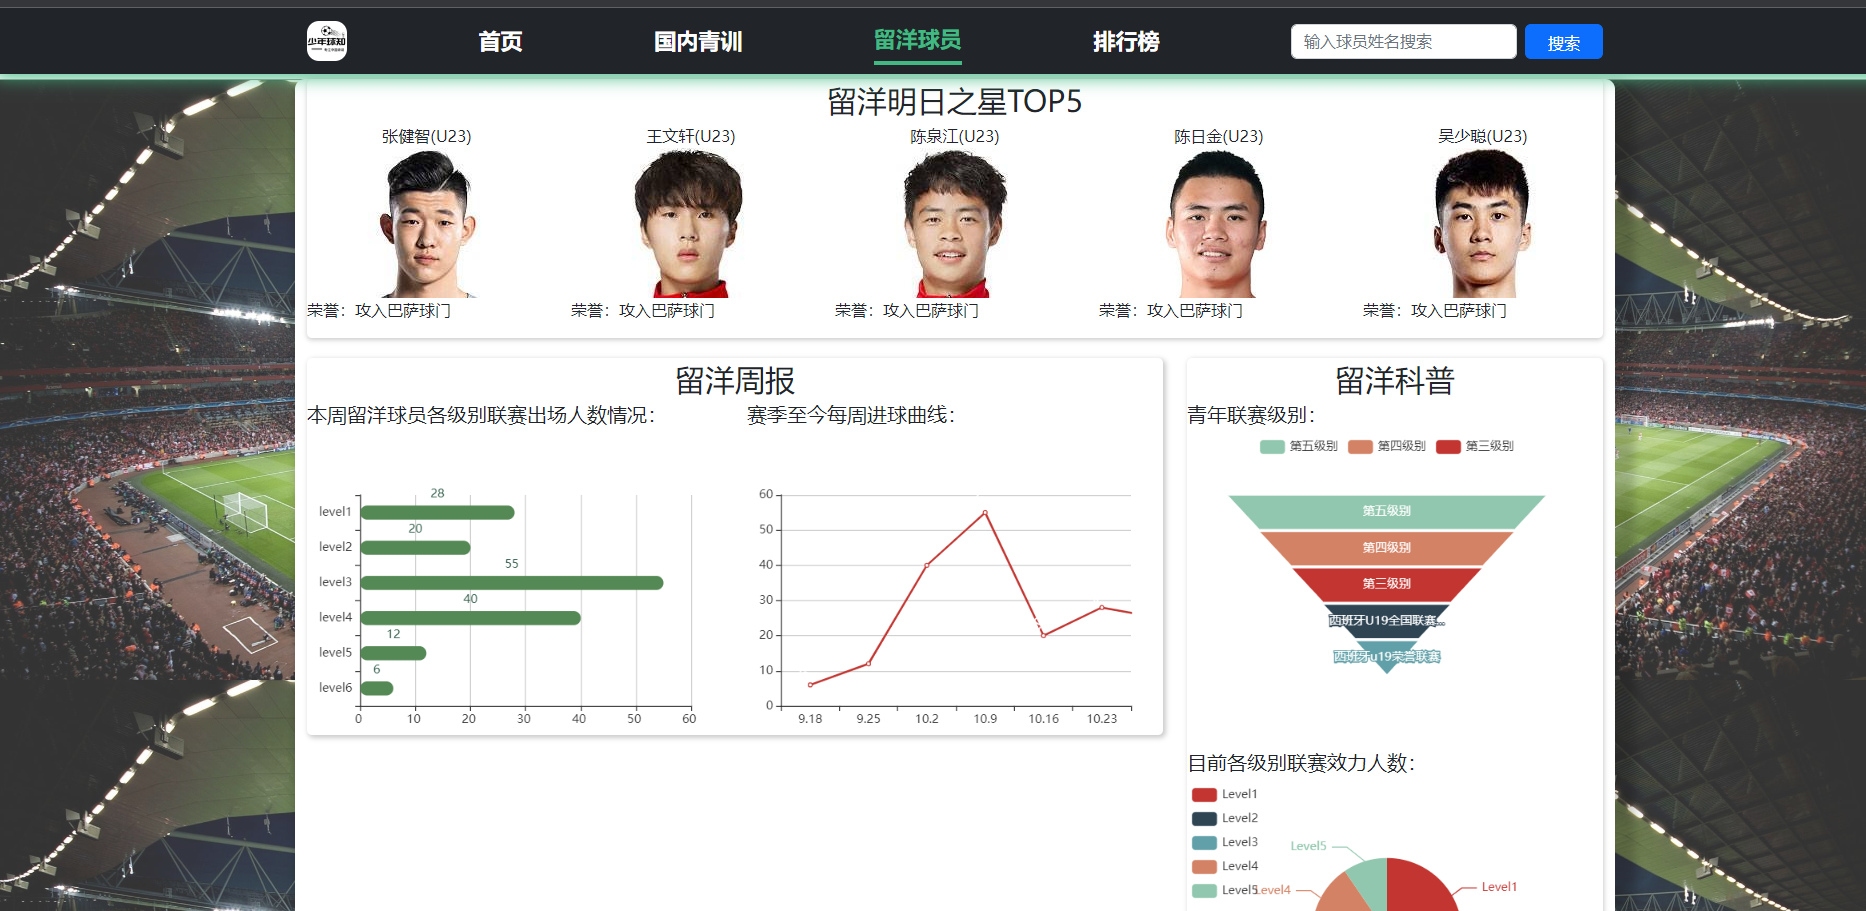Click the 青年联赛级别 subtitle

tap(1251, 415)
